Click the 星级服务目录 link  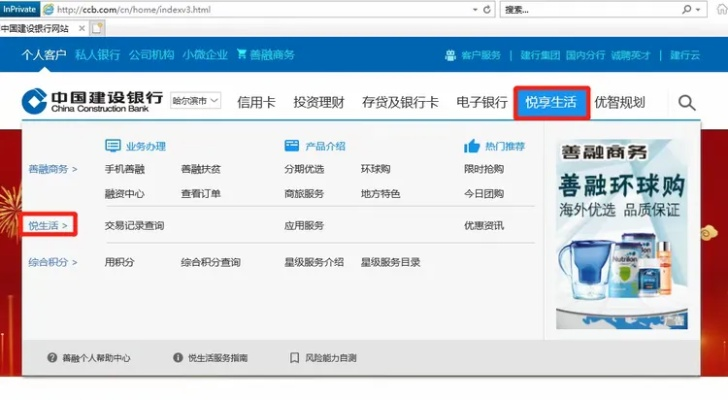point(390,262)
